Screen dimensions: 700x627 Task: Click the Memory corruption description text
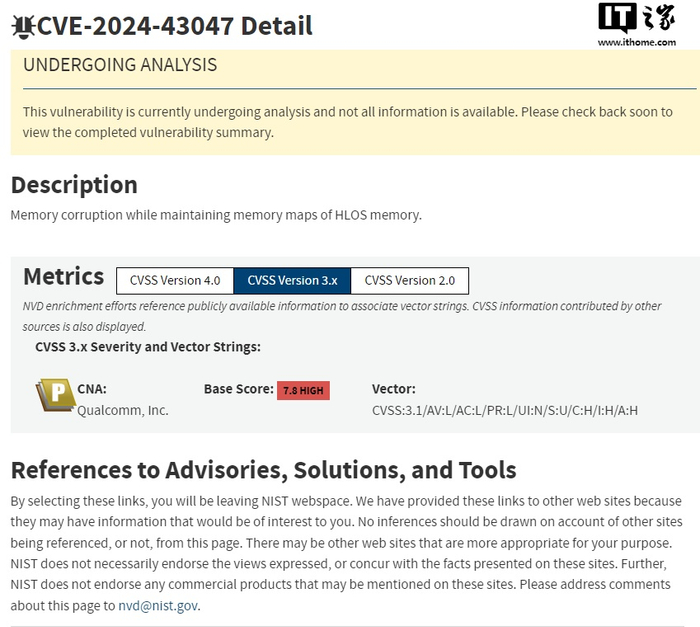[216, 215]
